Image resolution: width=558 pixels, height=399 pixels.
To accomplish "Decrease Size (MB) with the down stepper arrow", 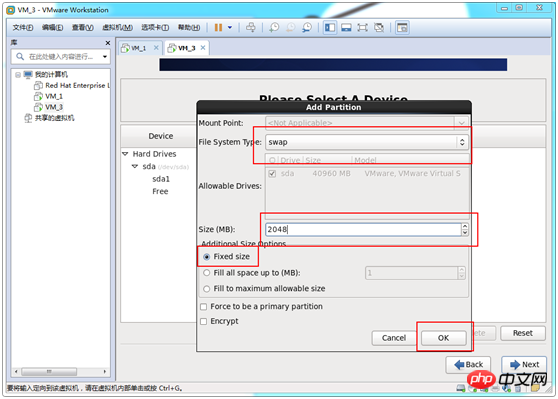I will click(465, 232).
